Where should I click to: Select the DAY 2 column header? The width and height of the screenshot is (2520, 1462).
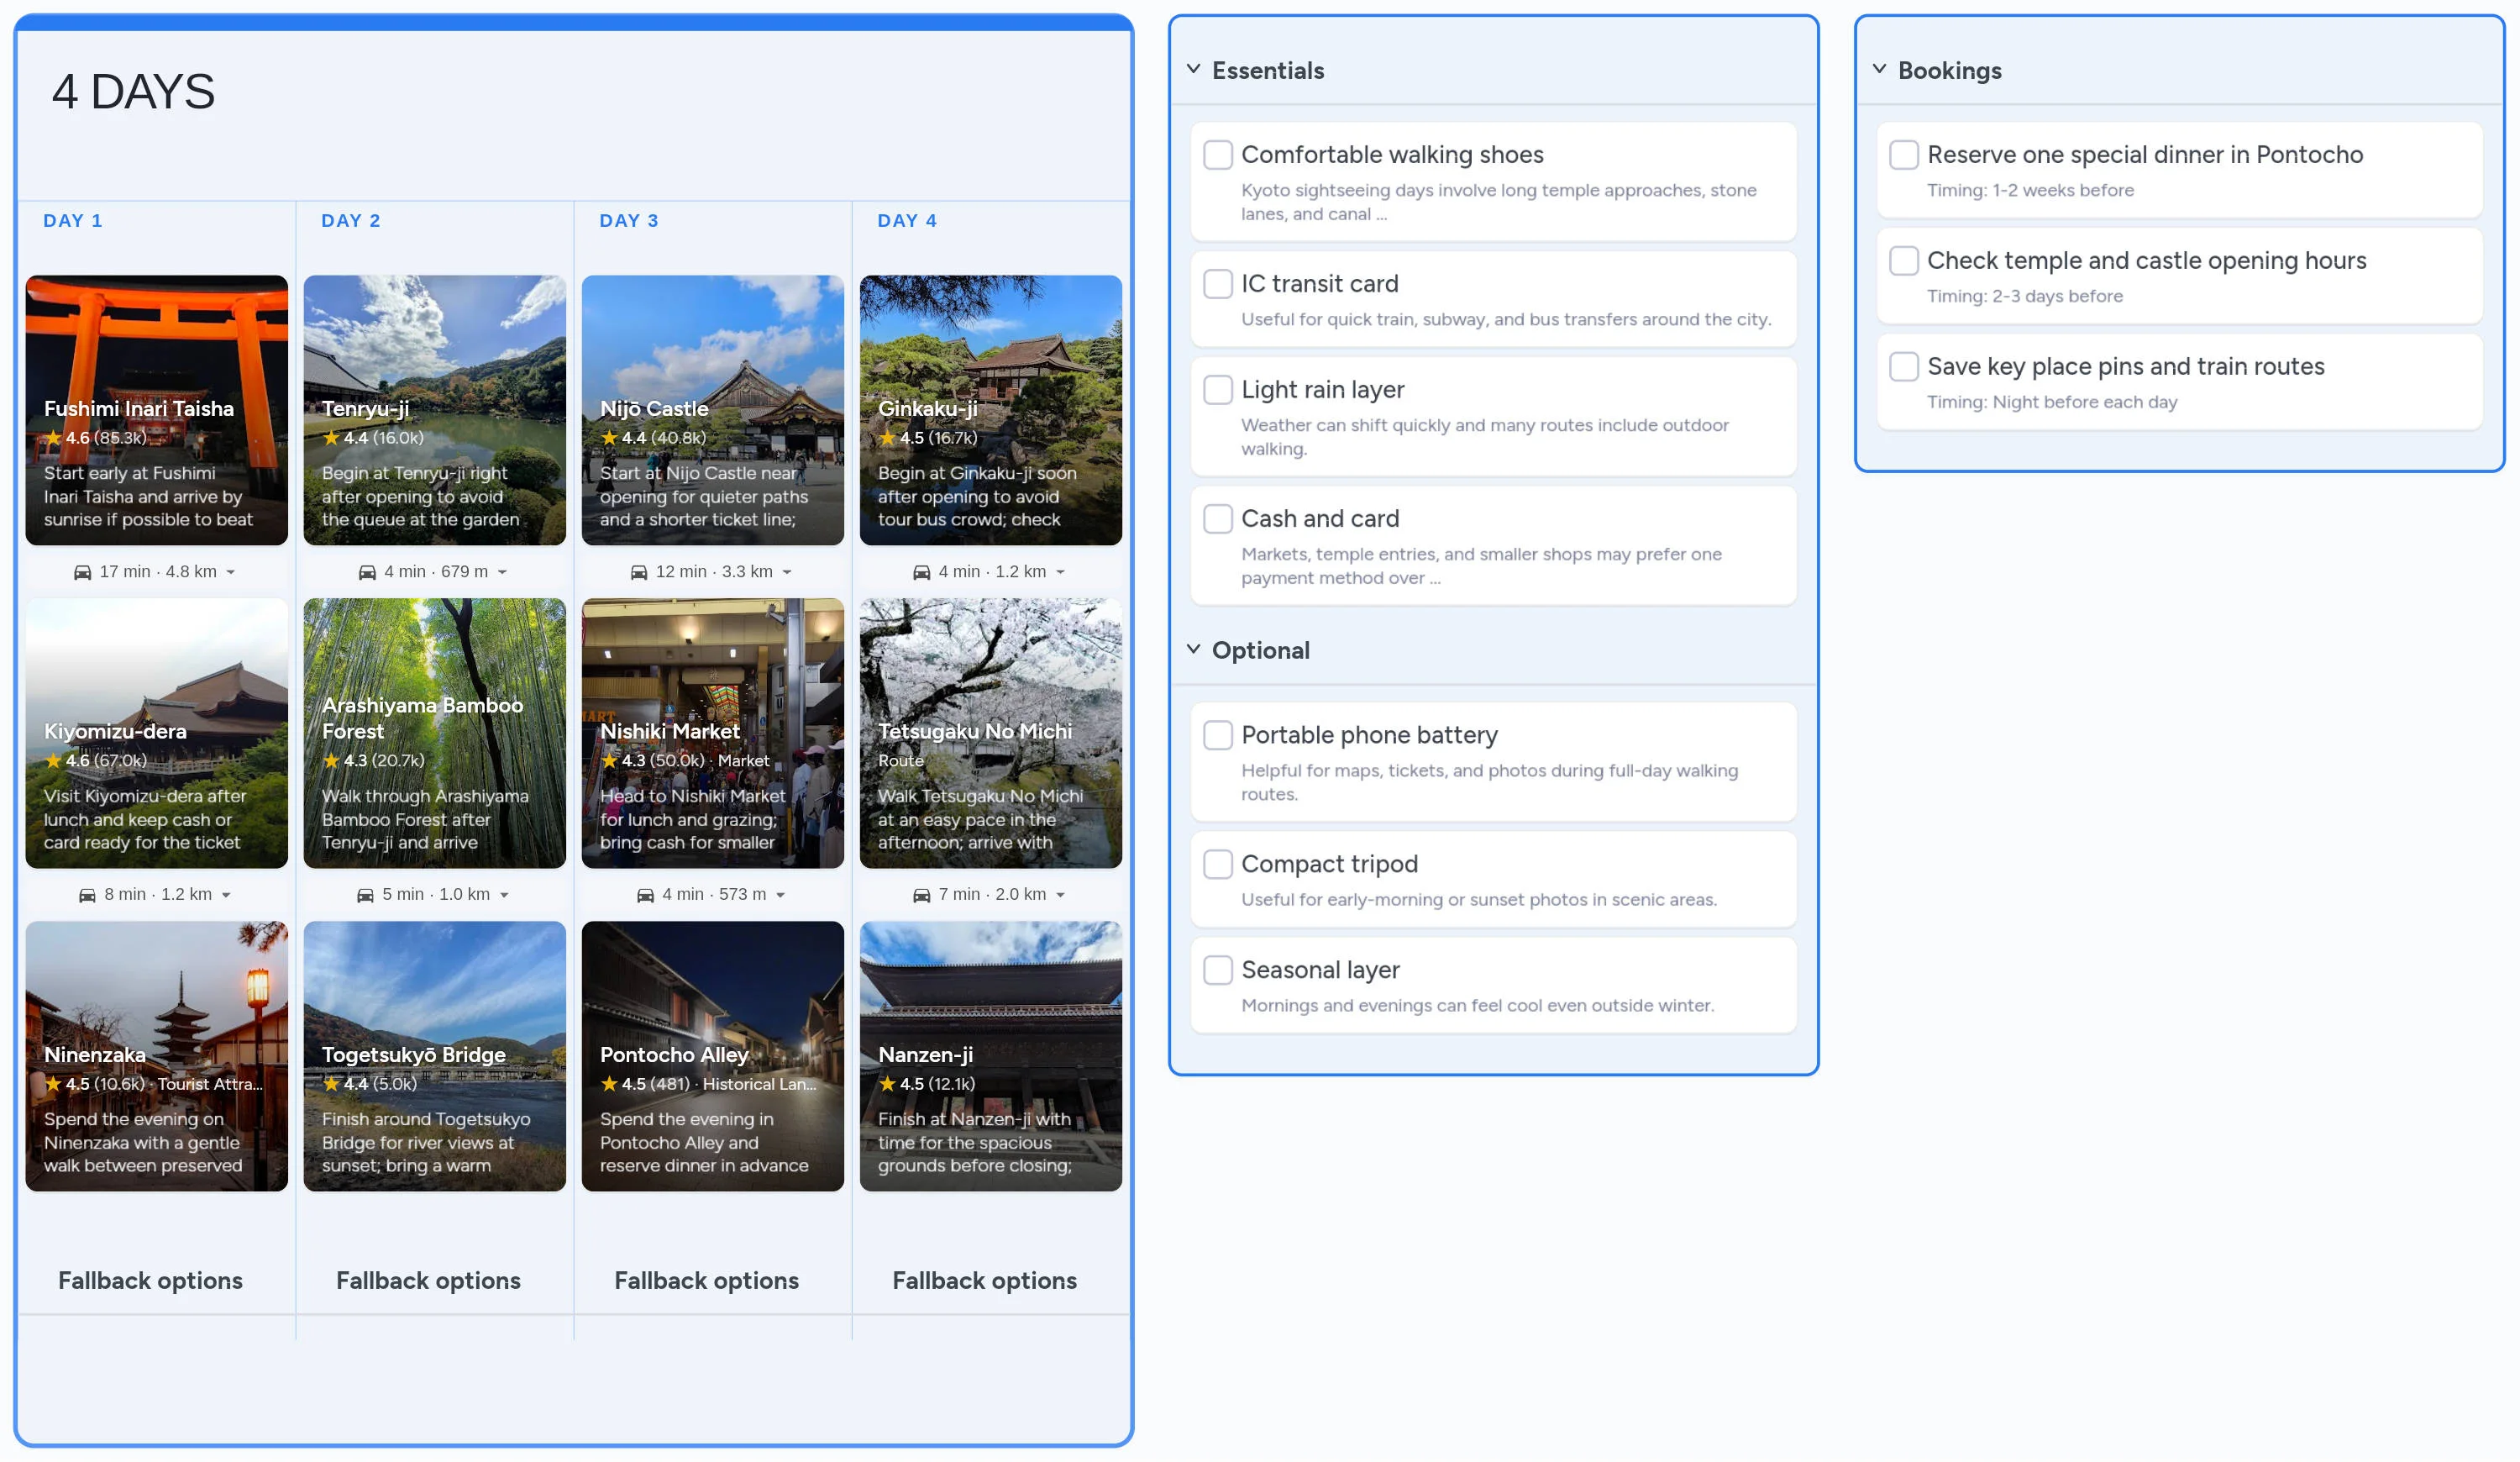(x=350, y=220)
